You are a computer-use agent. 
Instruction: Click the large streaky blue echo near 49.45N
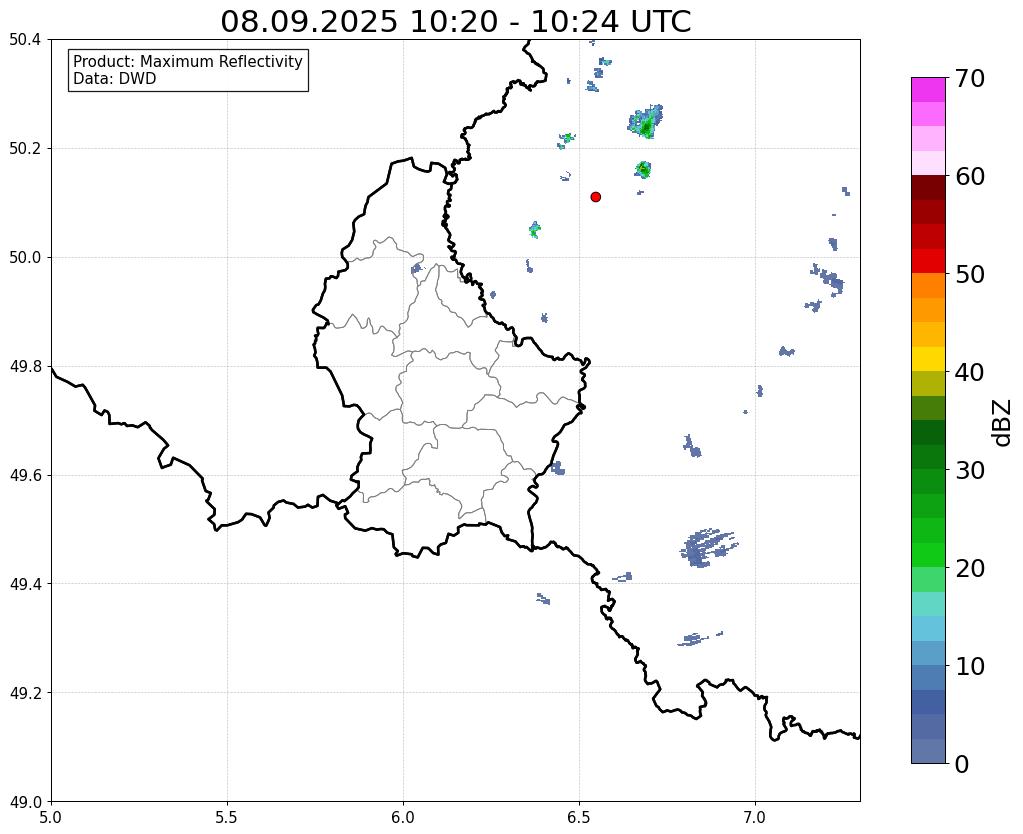(x=709, y=548)
